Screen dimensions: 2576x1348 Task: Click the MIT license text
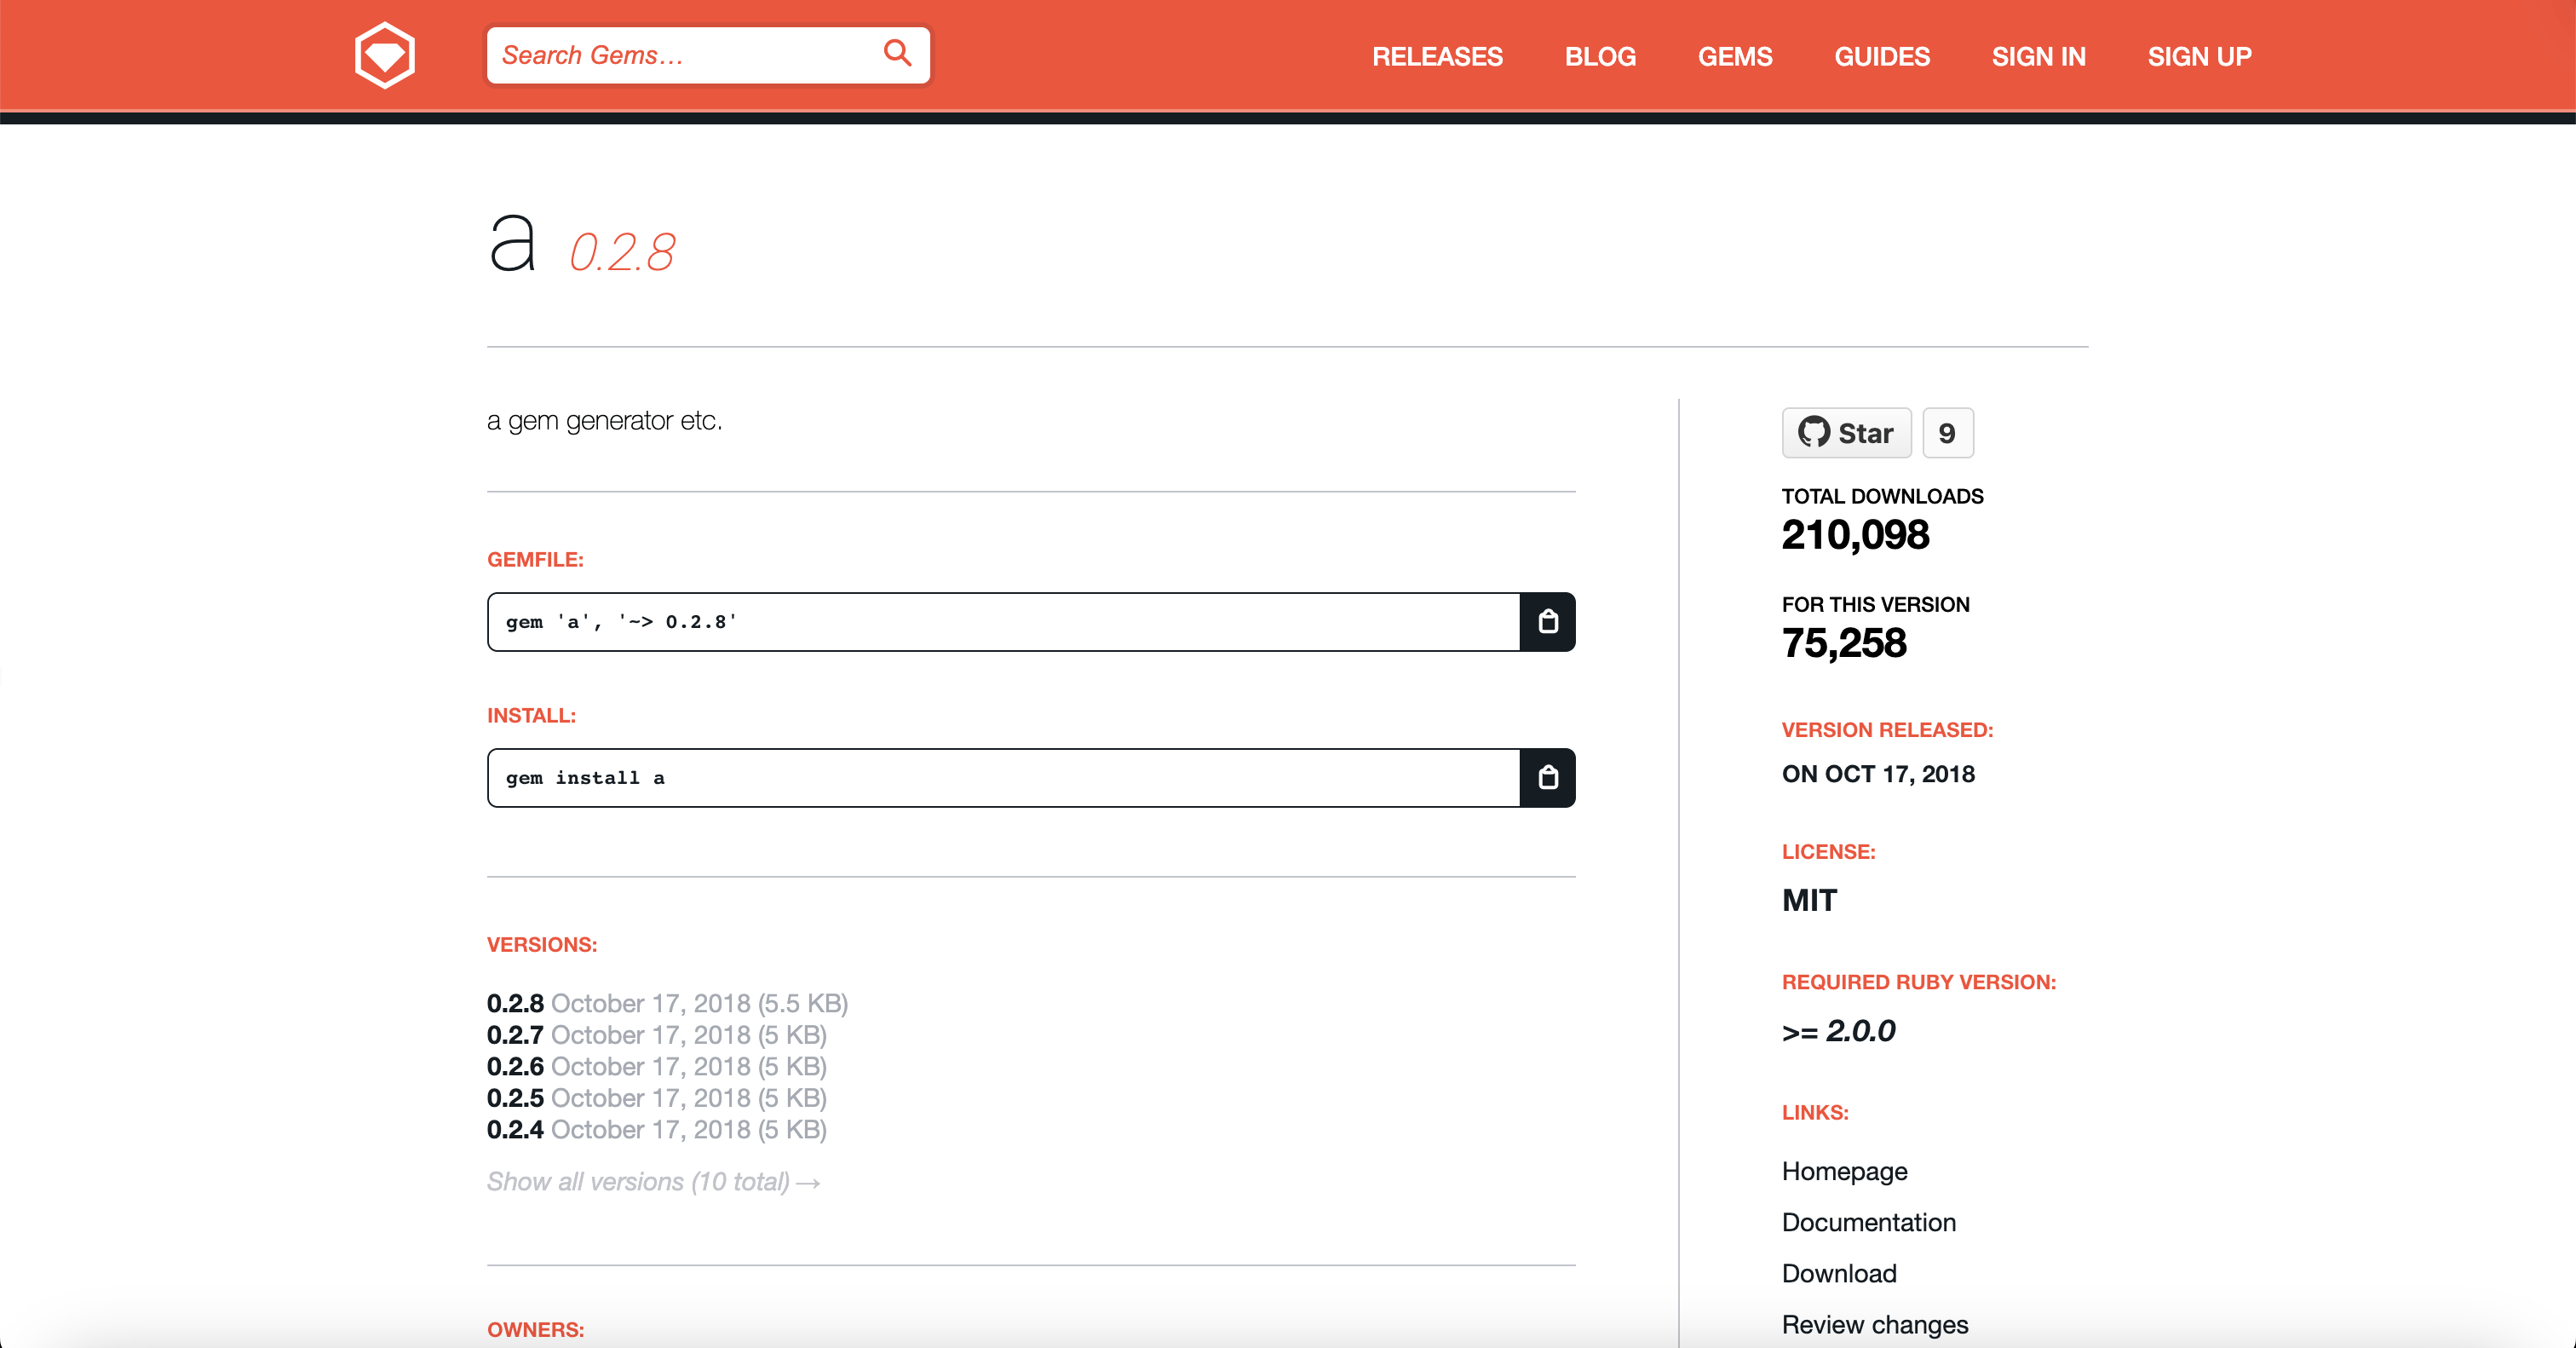tap(1809, 900)
